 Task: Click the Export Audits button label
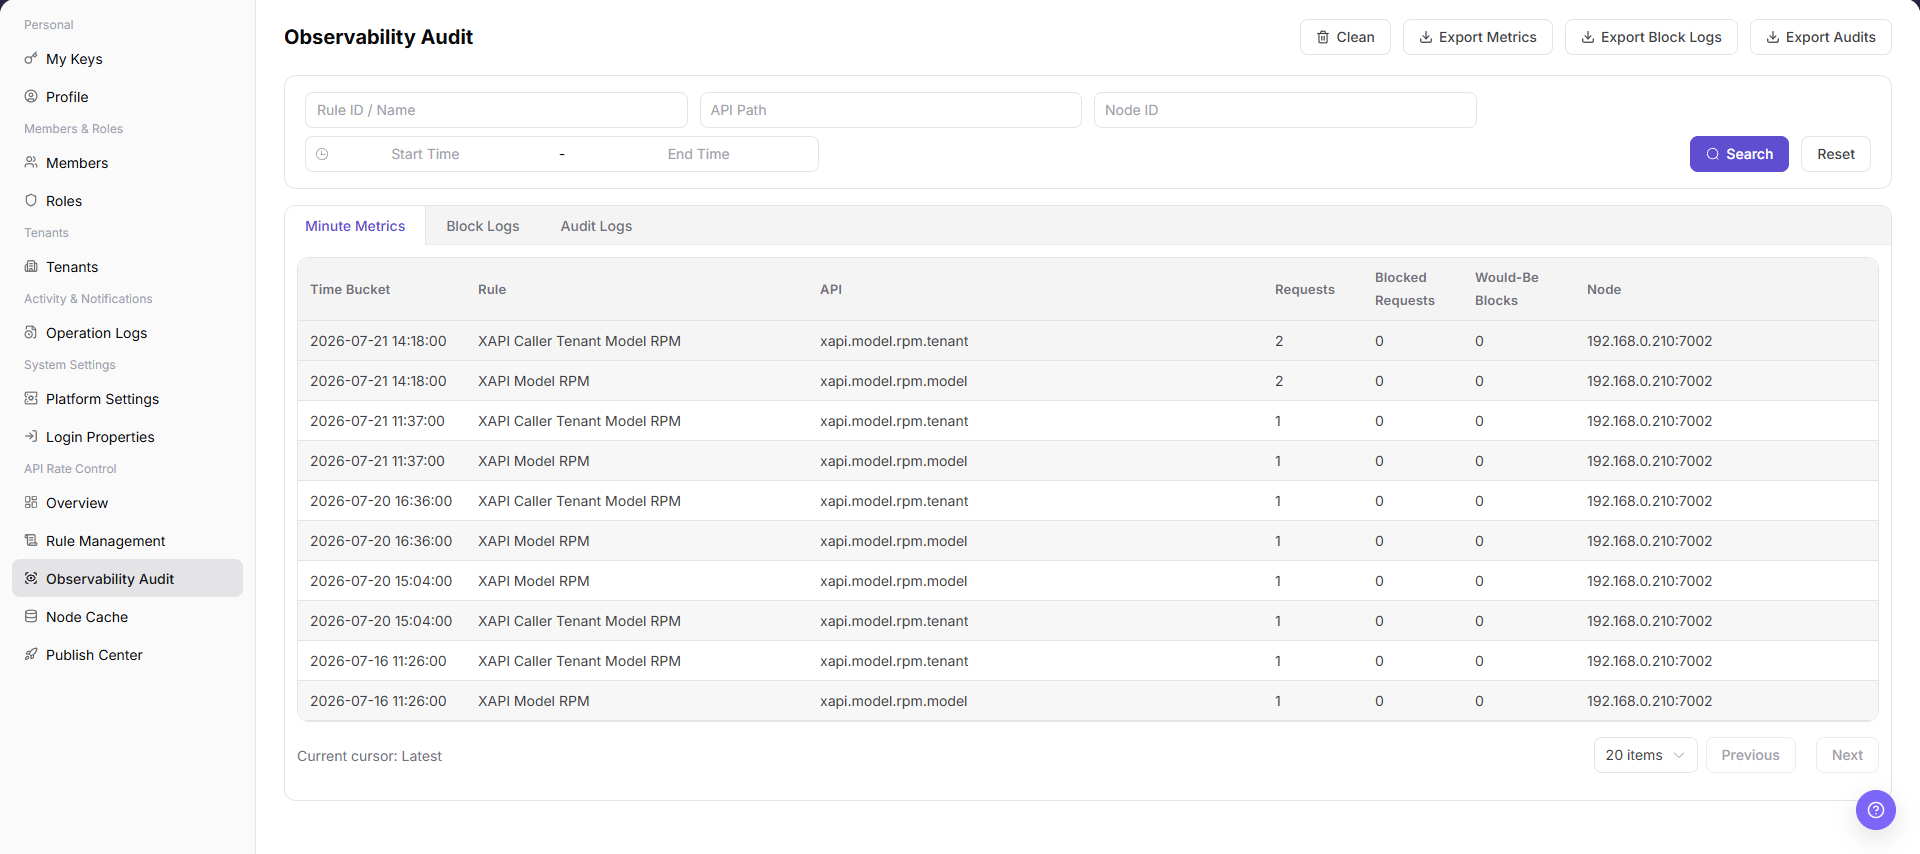point(1831,37)
